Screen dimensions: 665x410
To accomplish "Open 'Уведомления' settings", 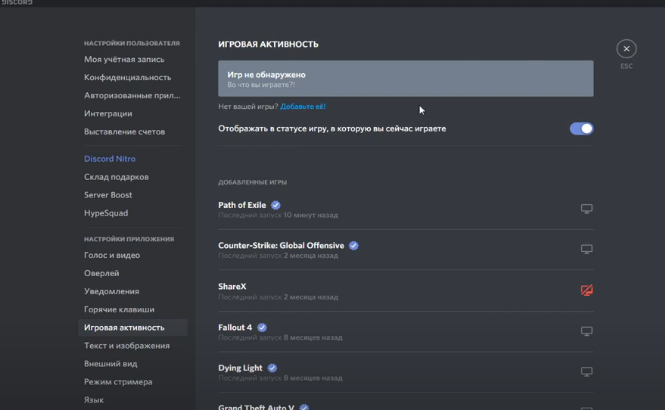I will (x=112, y=292).
